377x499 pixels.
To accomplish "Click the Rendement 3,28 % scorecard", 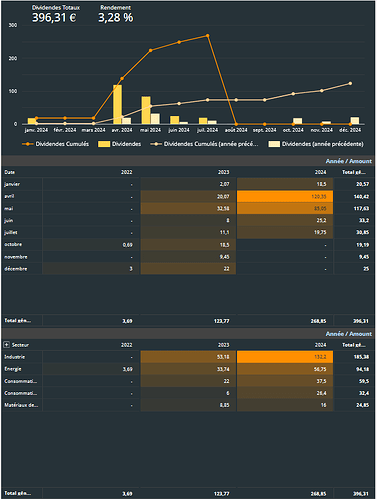I will (115, 14).
